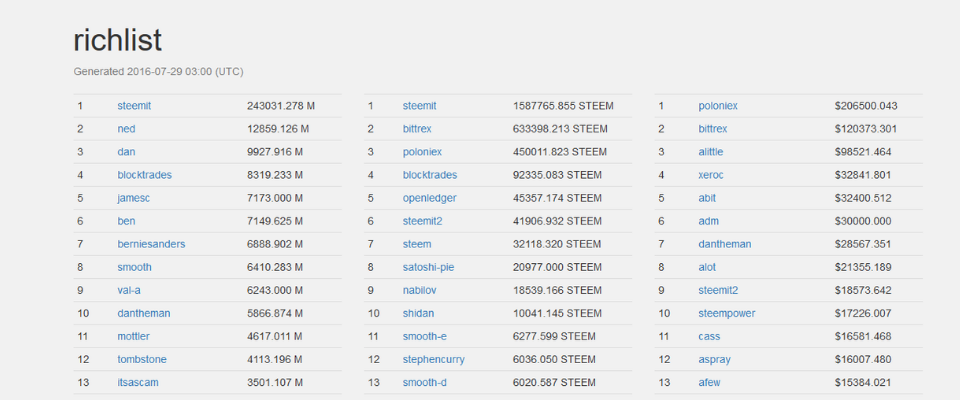Open steemit link beside 1587765.855 STEEM

(x=419, y=106)
